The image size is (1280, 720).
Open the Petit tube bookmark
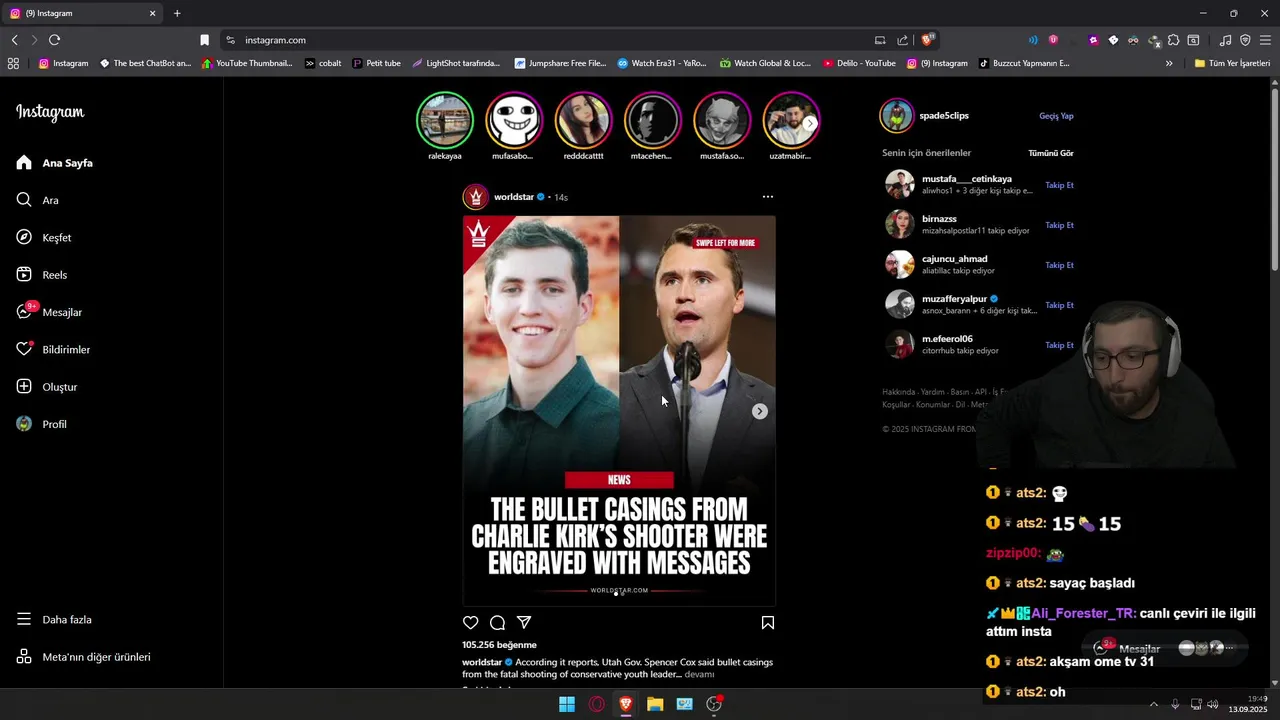pos(377,63)
